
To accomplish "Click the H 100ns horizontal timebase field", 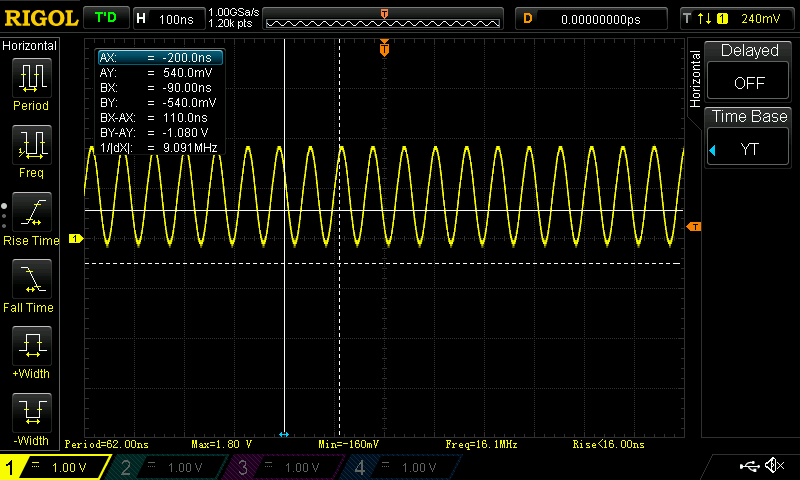I will 169,19.
